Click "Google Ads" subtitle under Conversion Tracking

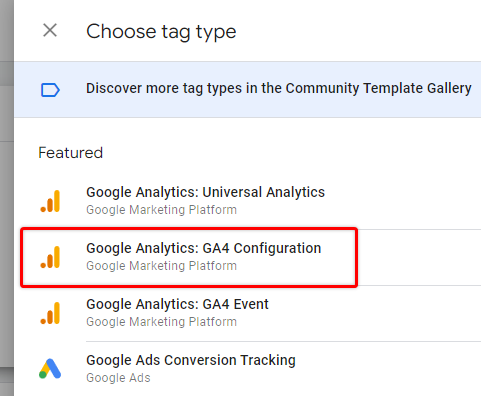118,378
